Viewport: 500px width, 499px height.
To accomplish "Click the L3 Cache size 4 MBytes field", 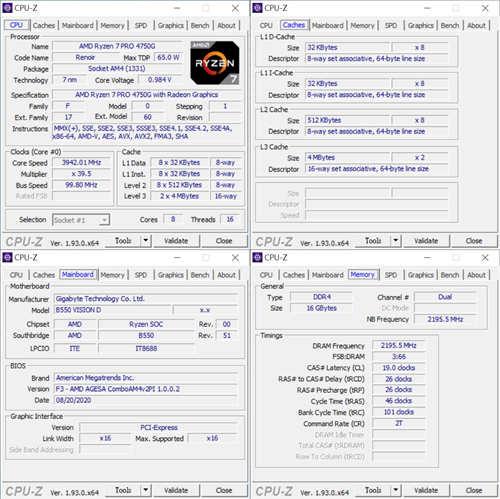I will (x=347, y=157).
